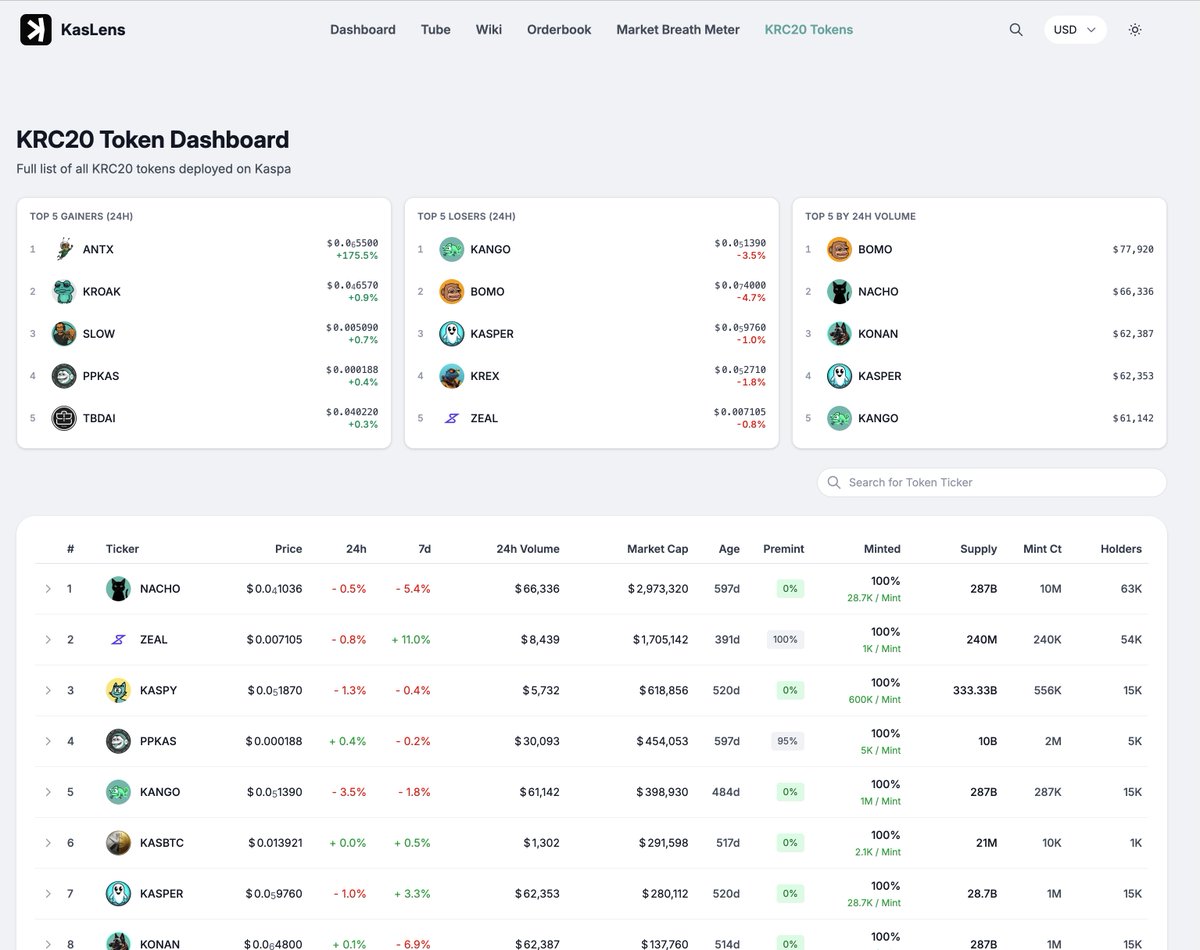This screenshot has height=950, width=1200.
Task: Expand the KASPY table row chevron
Action: pos(47,690)
